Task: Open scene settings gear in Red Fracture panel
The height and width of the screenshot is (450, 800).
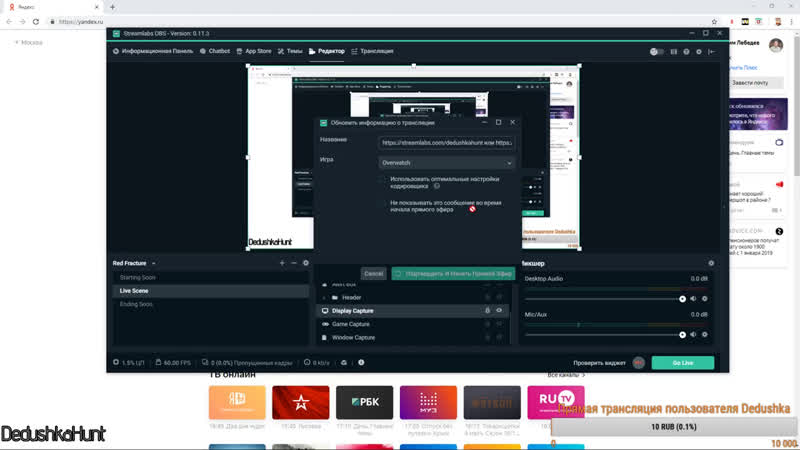Action: (x=306, y=263)
